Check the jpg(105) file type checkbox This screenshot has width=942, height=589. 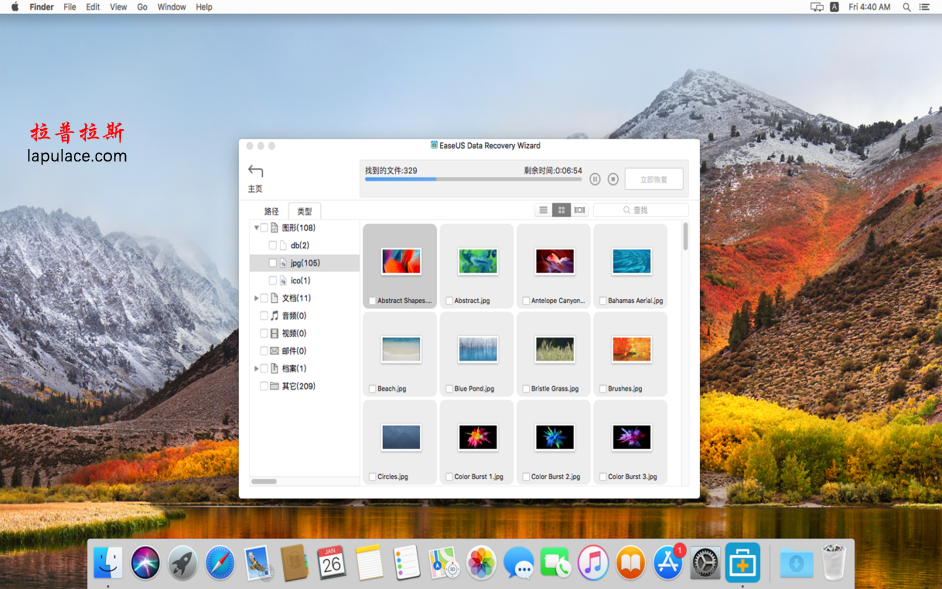pos(273,263)
